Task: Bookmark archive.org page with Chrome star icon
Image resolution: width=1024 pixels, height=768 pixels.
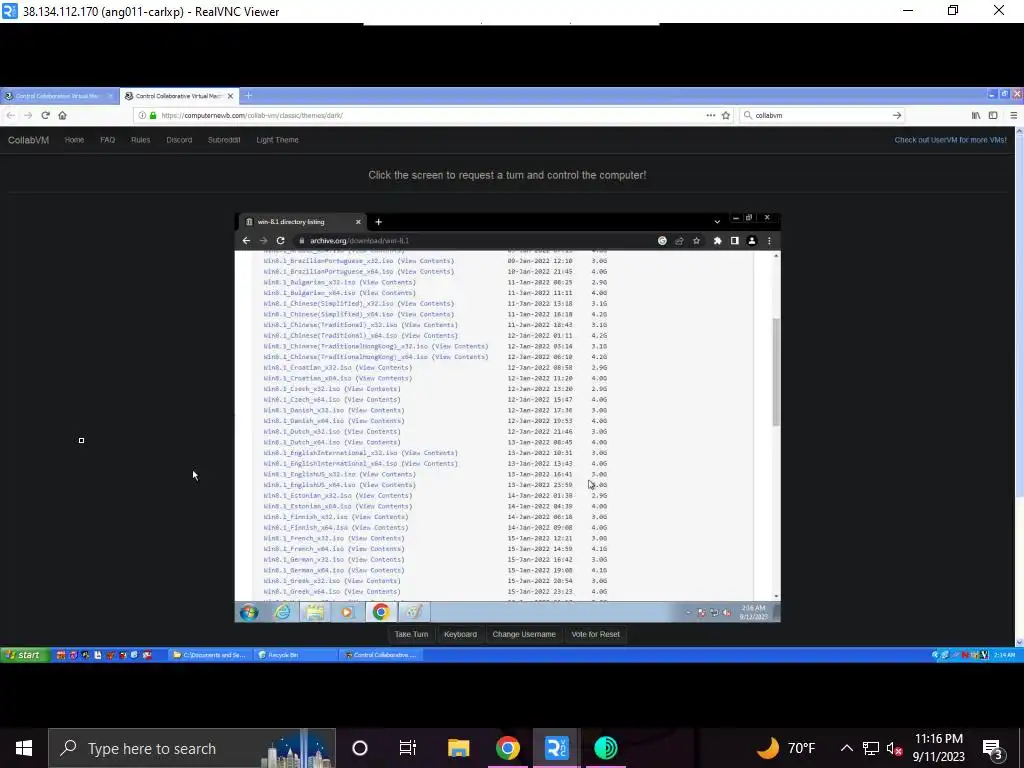Action: 697,240
